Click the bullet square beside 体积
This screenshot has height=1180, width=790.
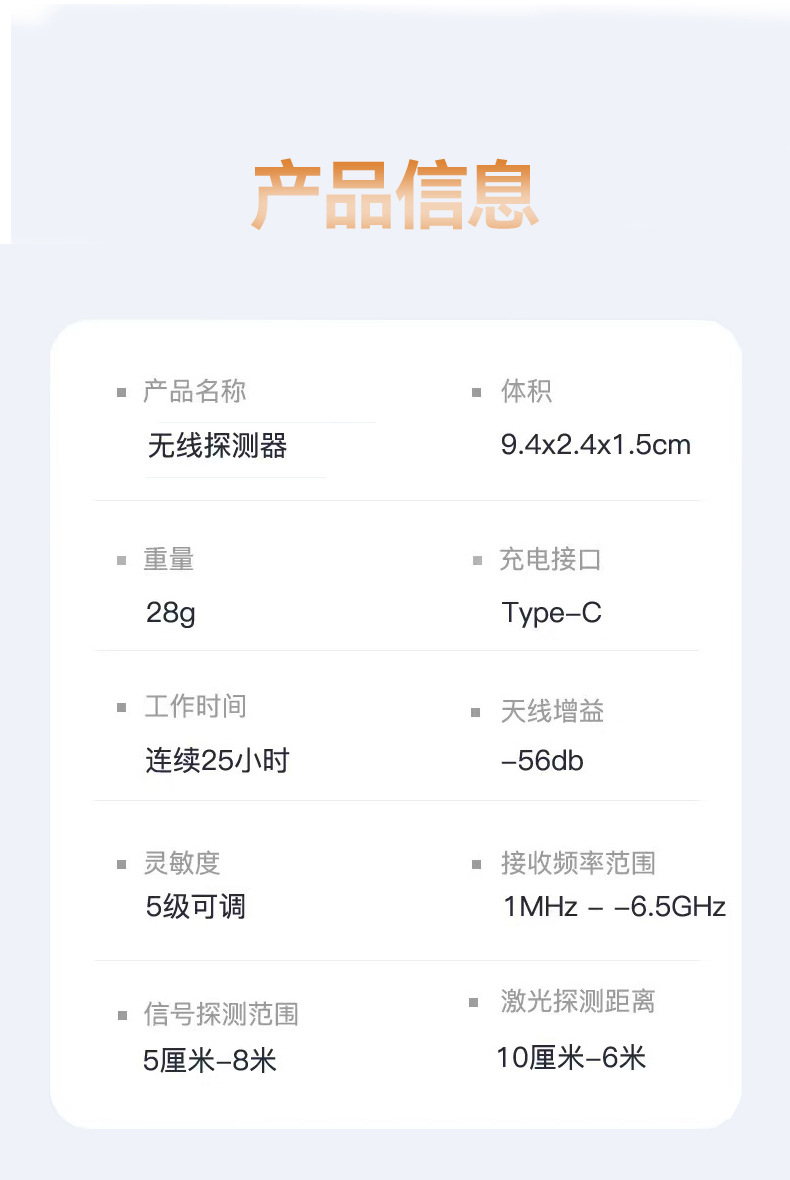477,392
